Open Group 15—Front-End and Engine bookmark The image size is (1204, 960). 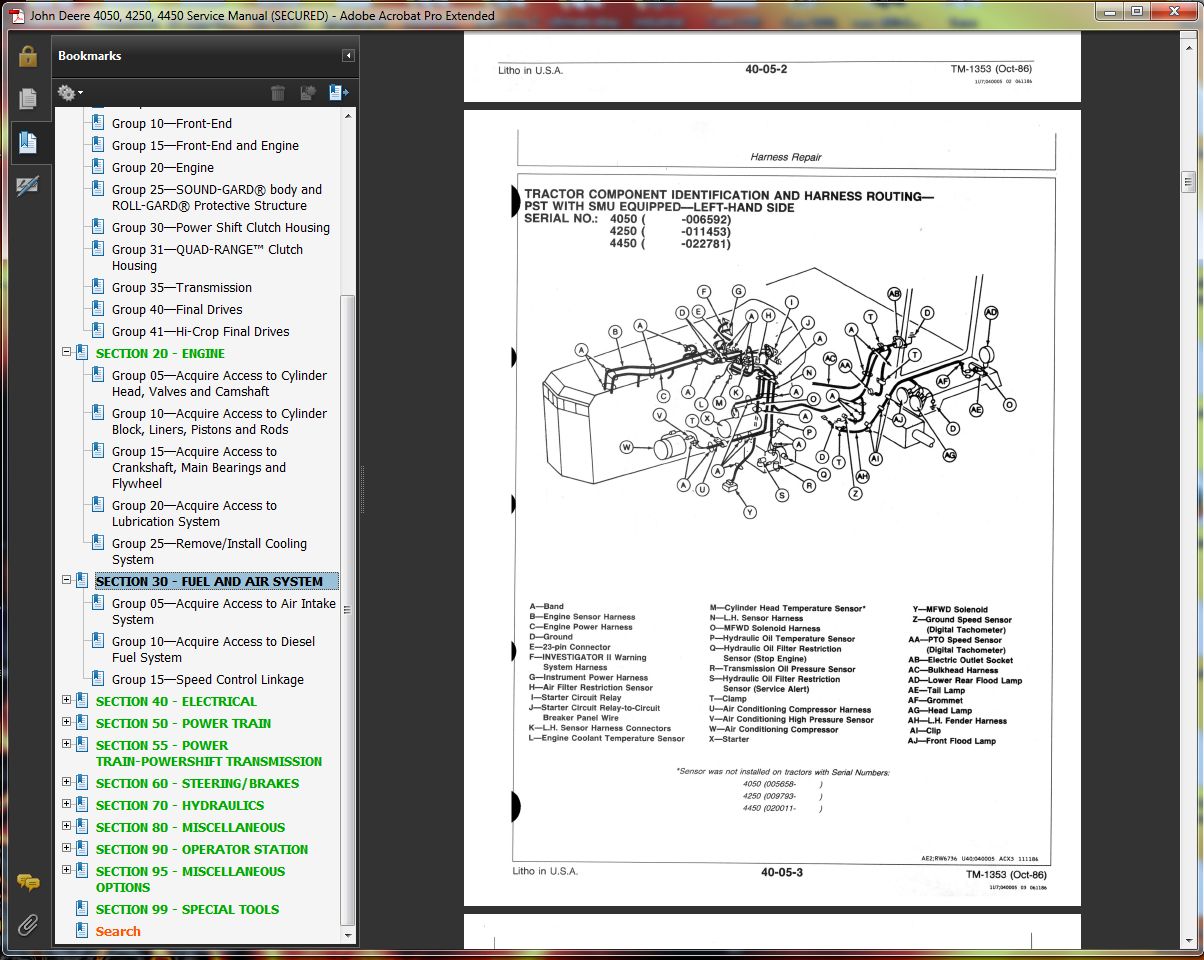(x=205, y=145)
